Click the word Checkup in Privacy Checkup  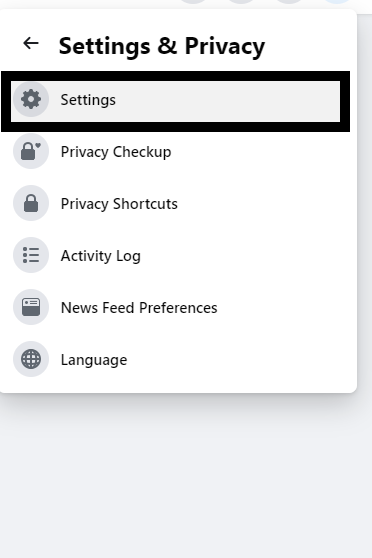(142, 152)
